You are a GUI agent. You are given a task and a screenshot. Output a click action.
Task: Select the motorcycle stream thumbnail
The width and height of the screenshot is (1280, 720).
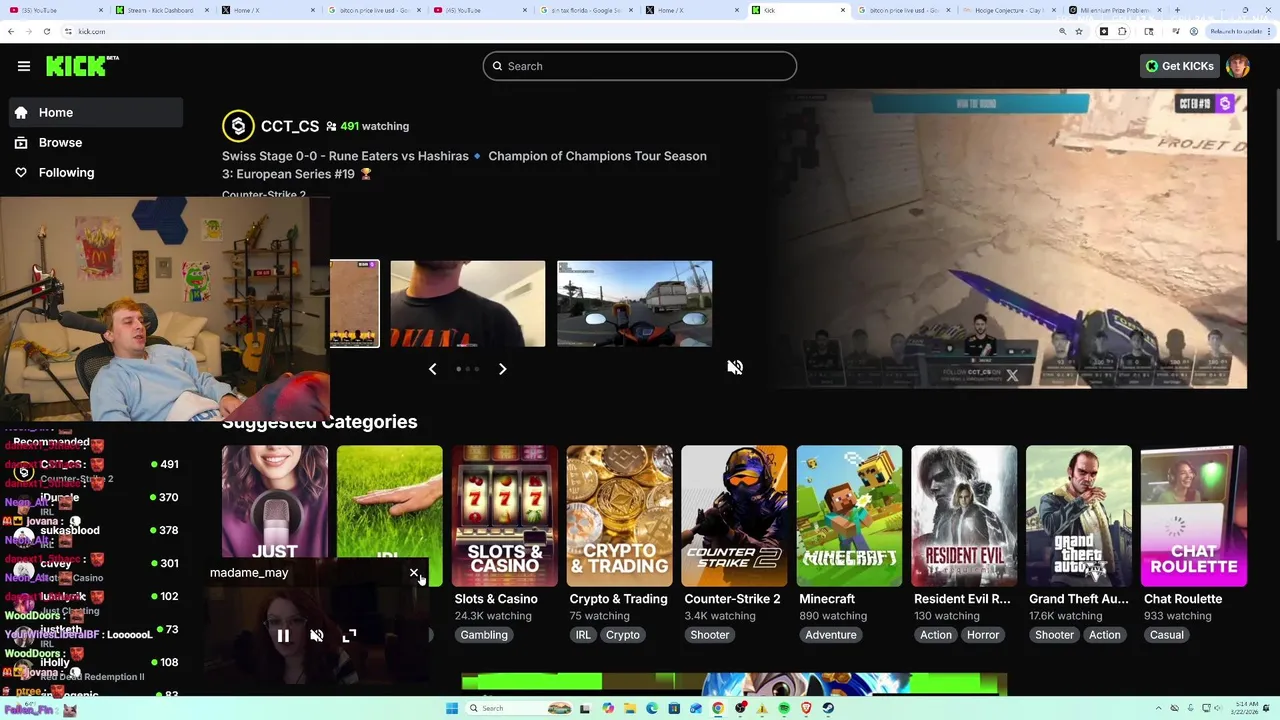click(x=634, y=304)
